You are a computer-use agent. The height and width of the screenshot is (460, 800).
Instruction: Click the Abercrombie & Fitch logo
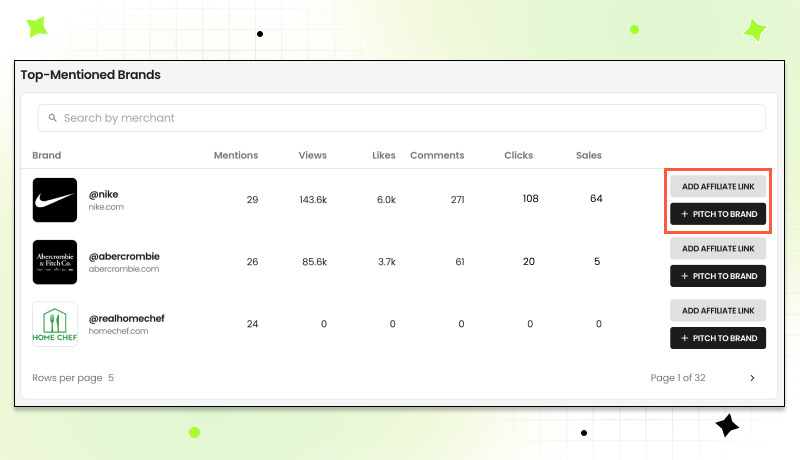55,262
